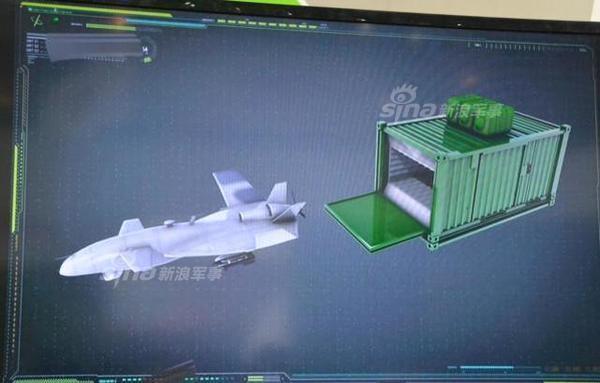This screenshot has width=600, height=383.
Task: Click the vertical green bar on left edge
Action: 15,188
